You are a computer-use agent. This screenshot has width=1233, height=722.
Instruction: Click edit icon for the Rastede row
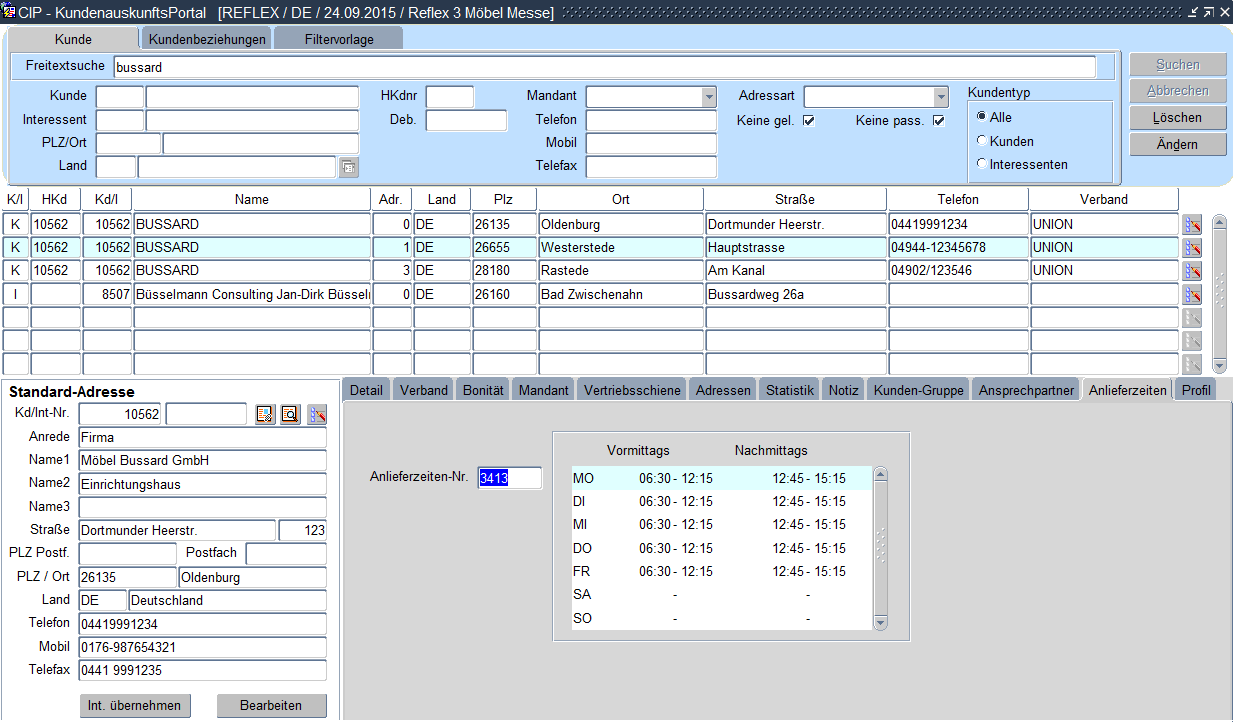click(1191, 271)
